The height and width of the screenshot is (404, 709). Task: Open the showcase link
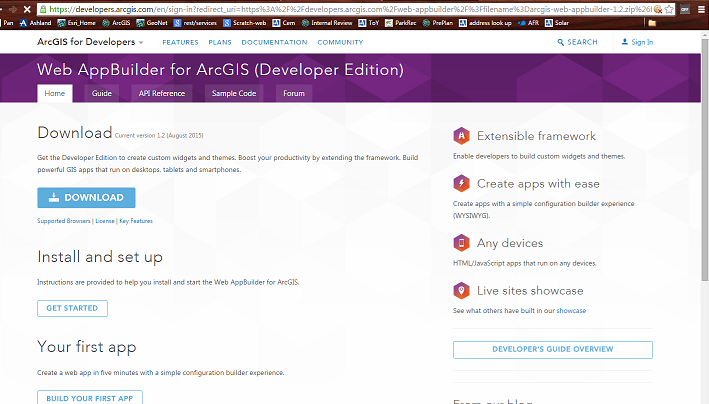point(571,310)
